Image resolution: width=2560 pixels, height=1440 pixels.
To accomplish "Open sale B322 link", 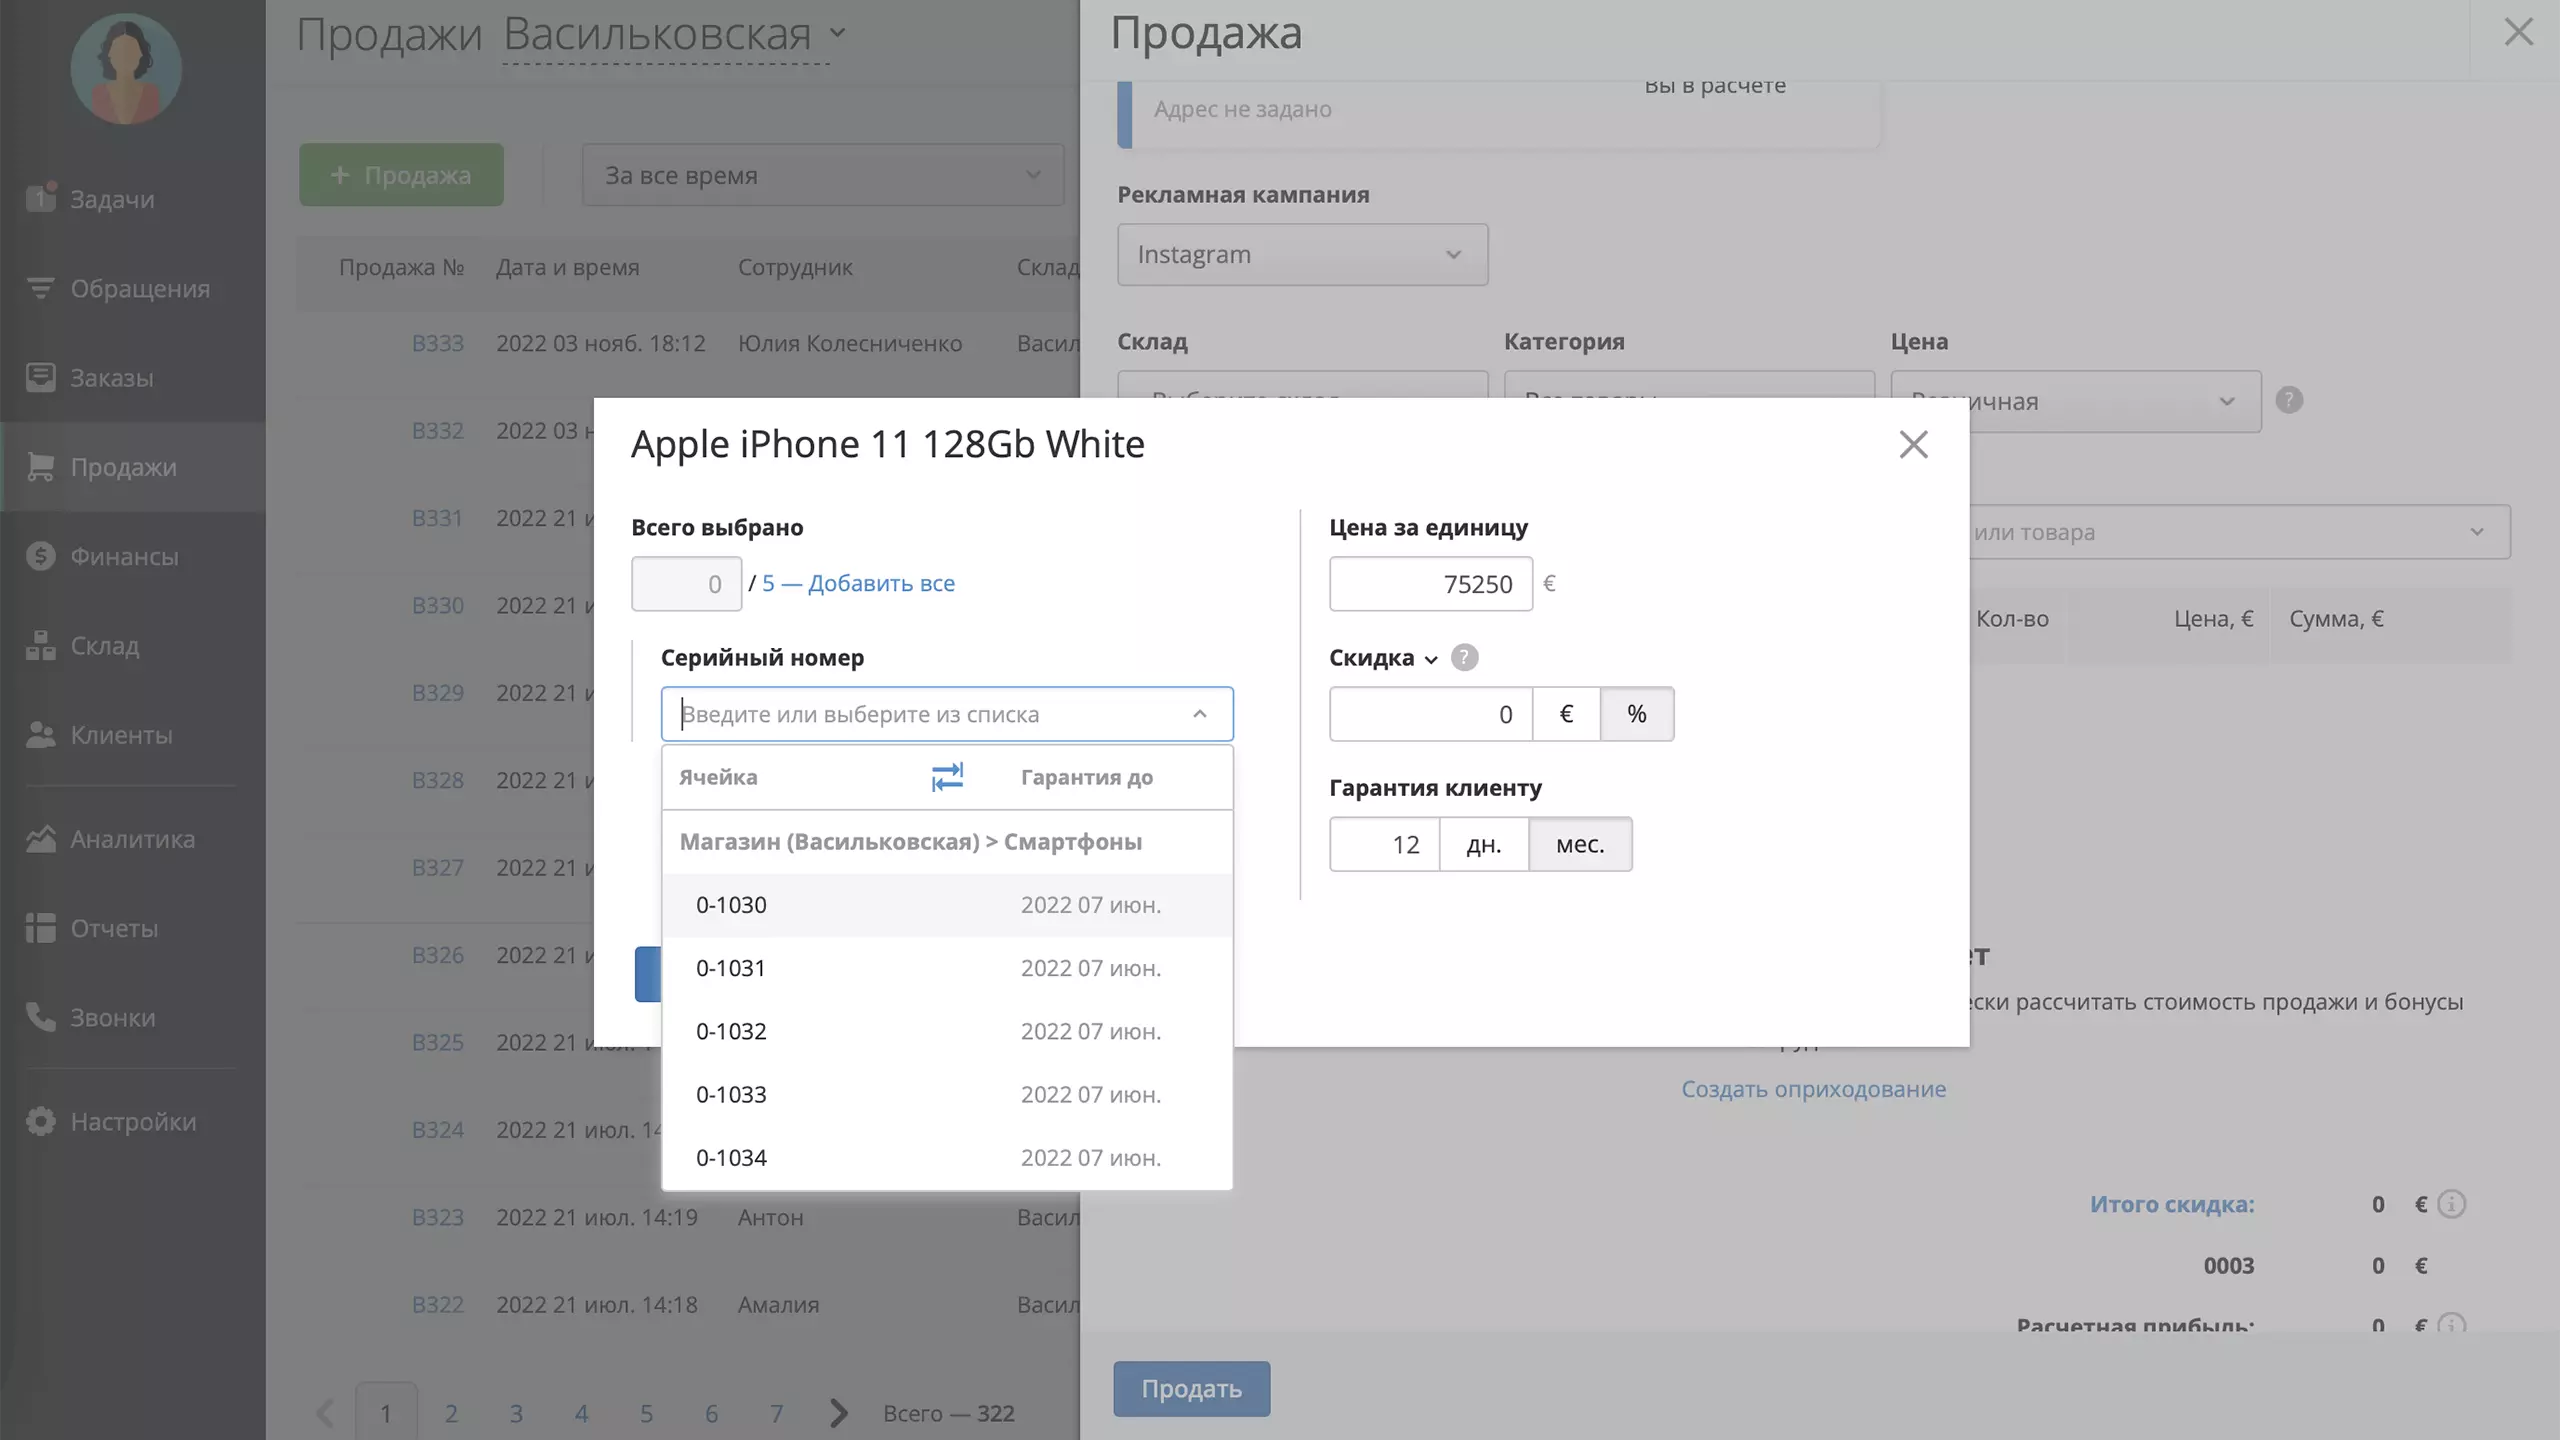I will pyautogui.click(x=438, y=1304).
